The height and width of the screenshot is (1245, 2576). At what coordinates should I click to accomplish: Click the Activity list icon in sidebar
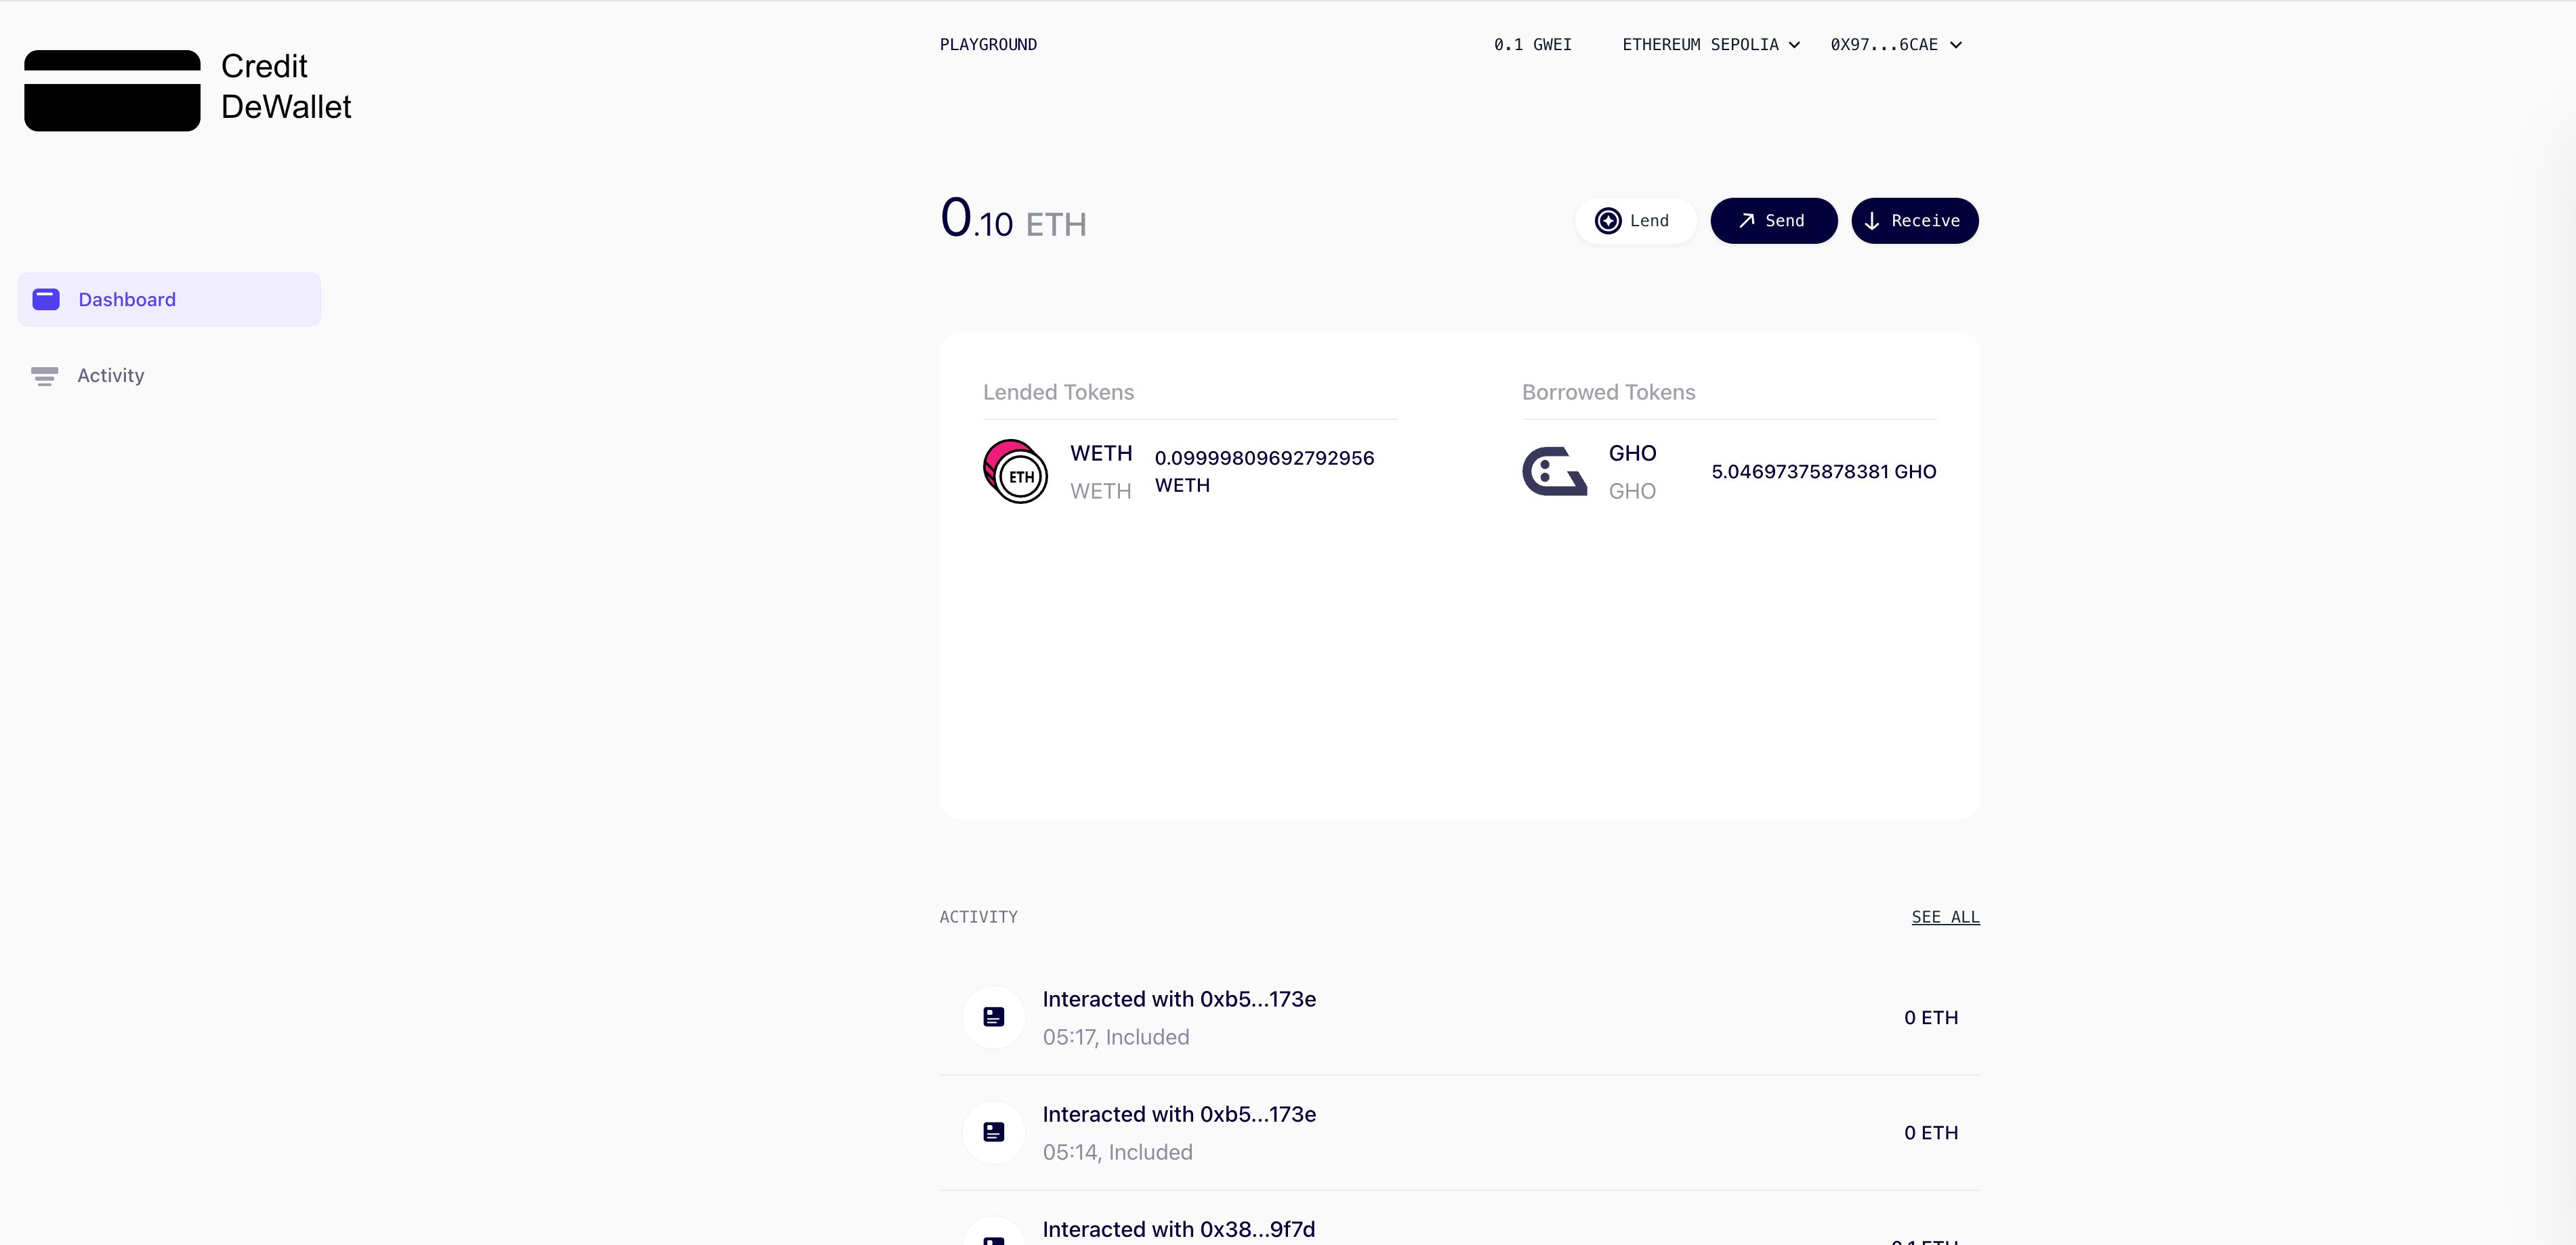pos(44,376)
